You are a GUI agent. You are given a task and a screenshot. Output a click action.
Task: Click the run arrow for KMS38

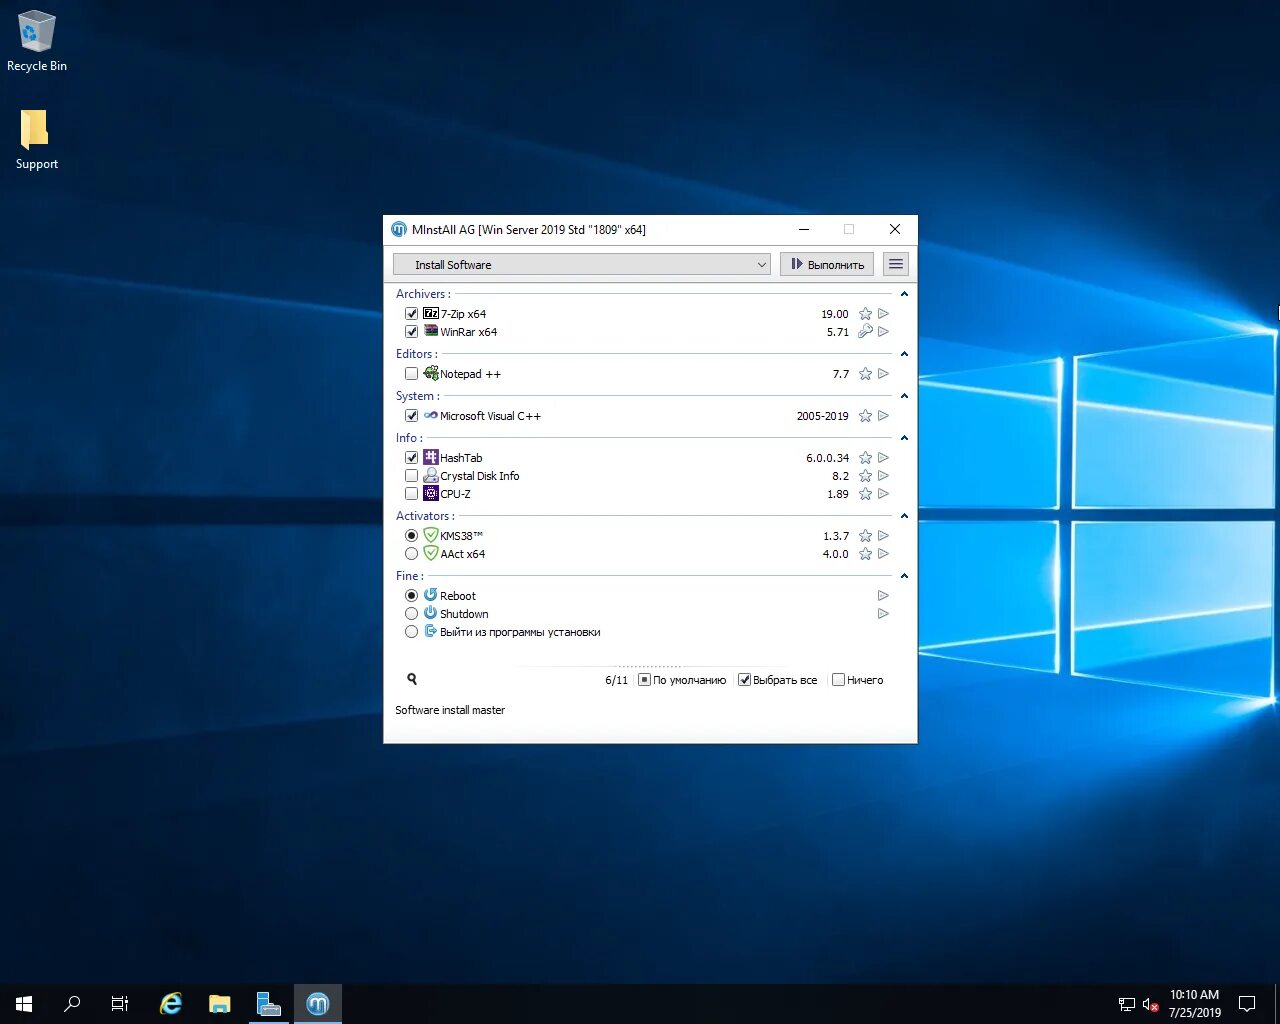coord(883,536)
